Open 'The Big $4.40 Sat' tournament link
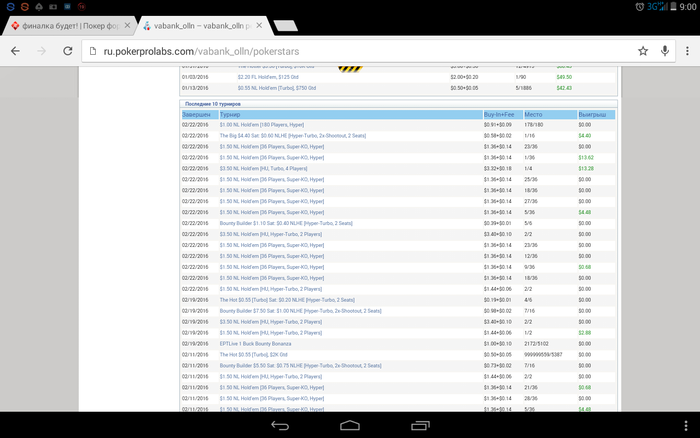 (x=292, y=136)
